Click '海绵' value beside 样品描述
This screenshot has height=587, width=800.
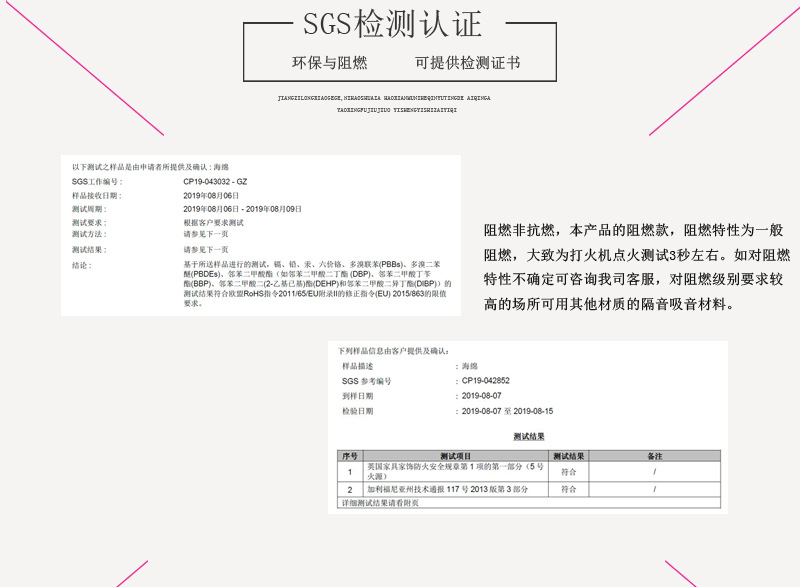[x=470, y=366]
